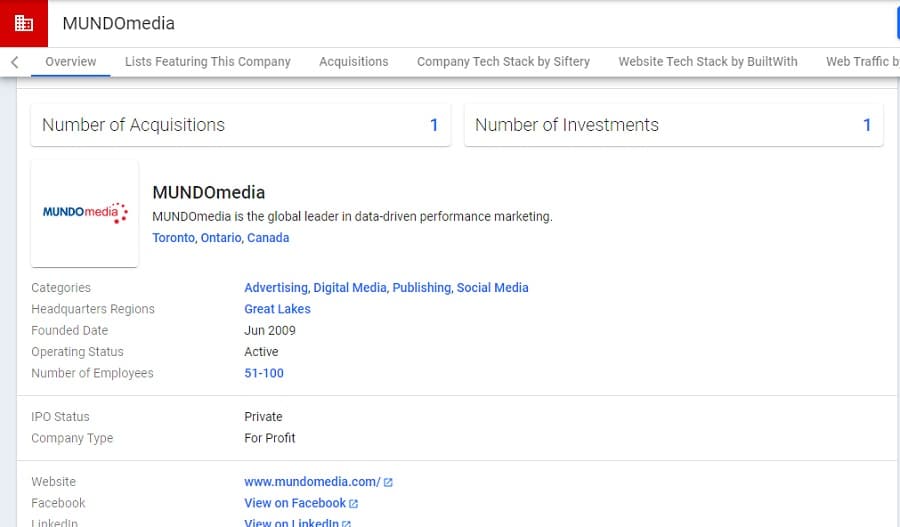Open the Advertising category link
The height and width of the screenshot is (527, 900).
pos(276,288)
